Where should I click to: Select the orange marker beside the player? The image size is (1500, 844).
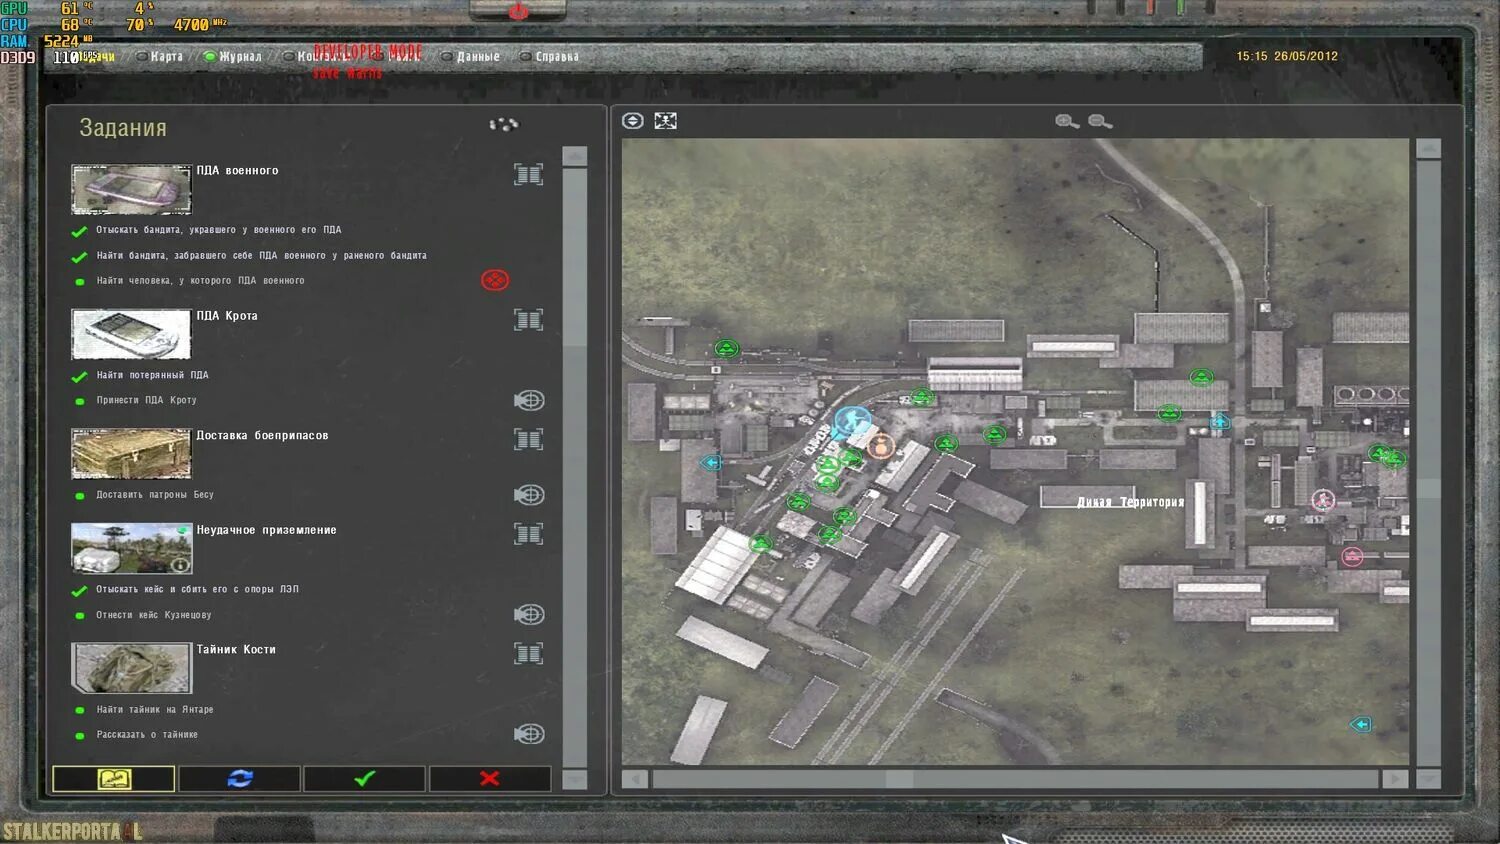(x=880, y=445)
